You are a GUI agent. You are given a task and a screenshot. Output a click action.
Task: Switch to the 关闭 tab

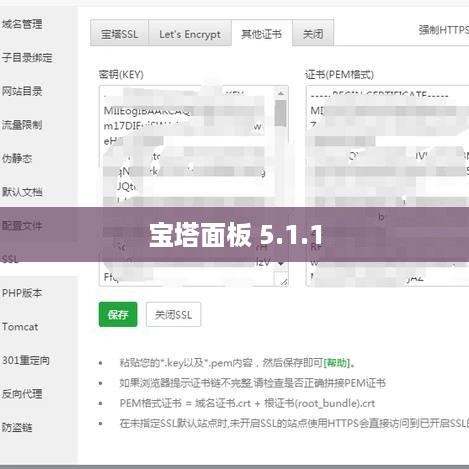tap(313, 34)
